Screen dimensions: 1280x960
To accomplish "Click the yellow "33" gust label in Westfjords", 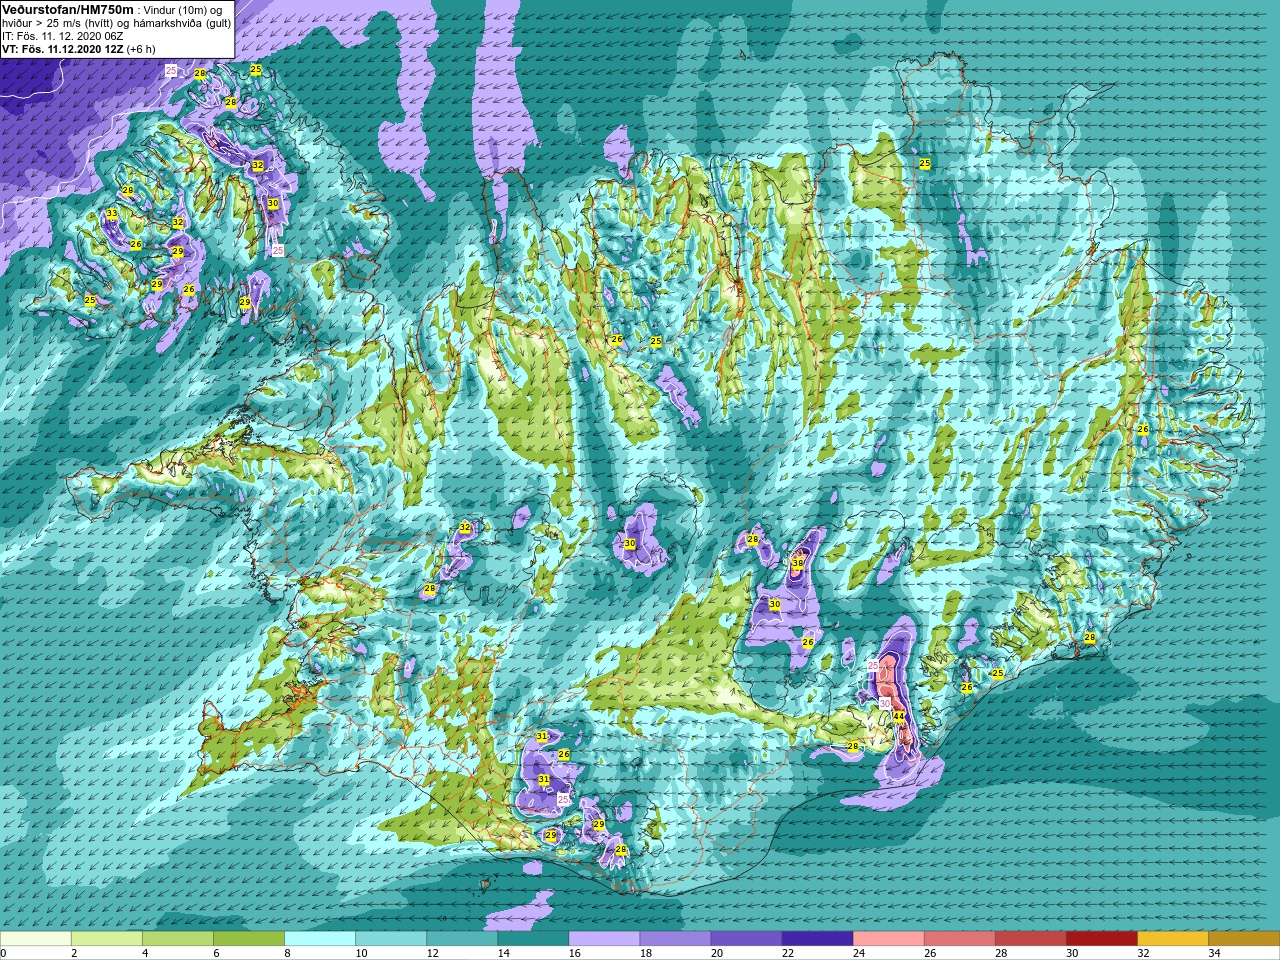I will 112,214.
